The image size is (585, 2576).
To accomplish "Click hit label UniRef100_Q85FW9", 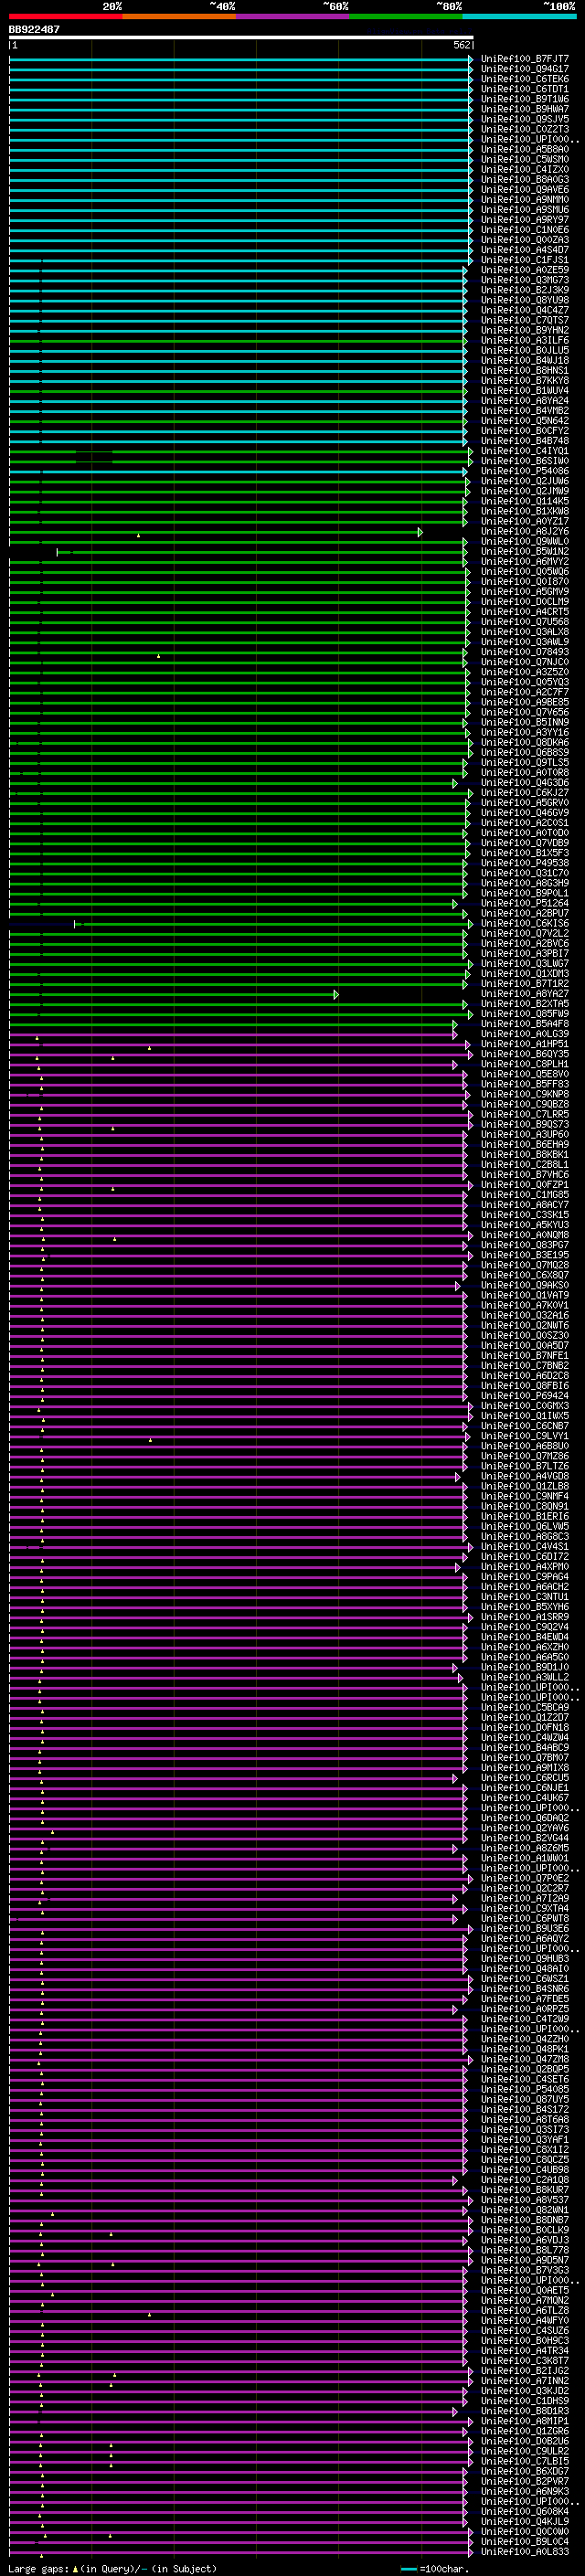I will click(x=525, y=1014).
